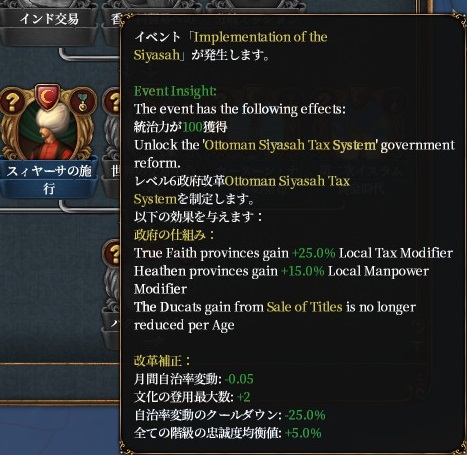Image resolution: width=467 pixels, height=455 pixels.
Task: Click the red crescent shield atop the portrait
Action: coord(48,97)
